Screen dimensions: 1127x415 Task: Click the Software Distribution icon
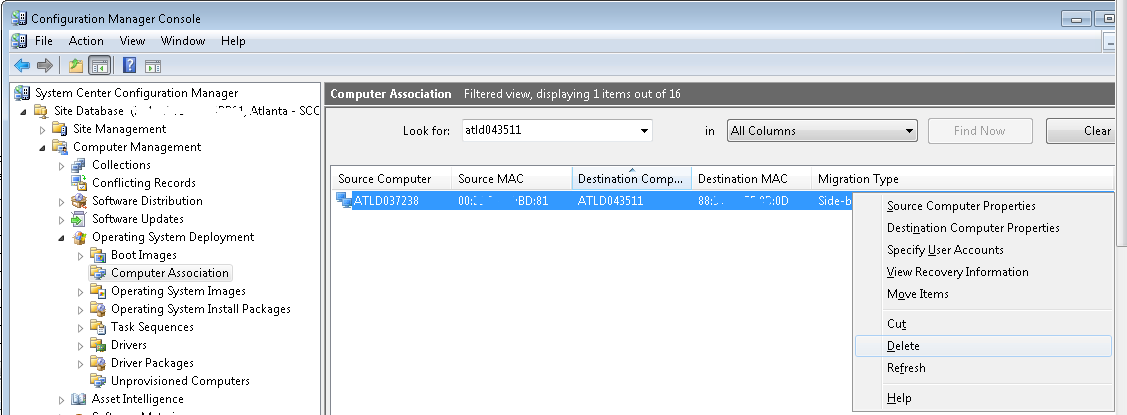point(78,201)
